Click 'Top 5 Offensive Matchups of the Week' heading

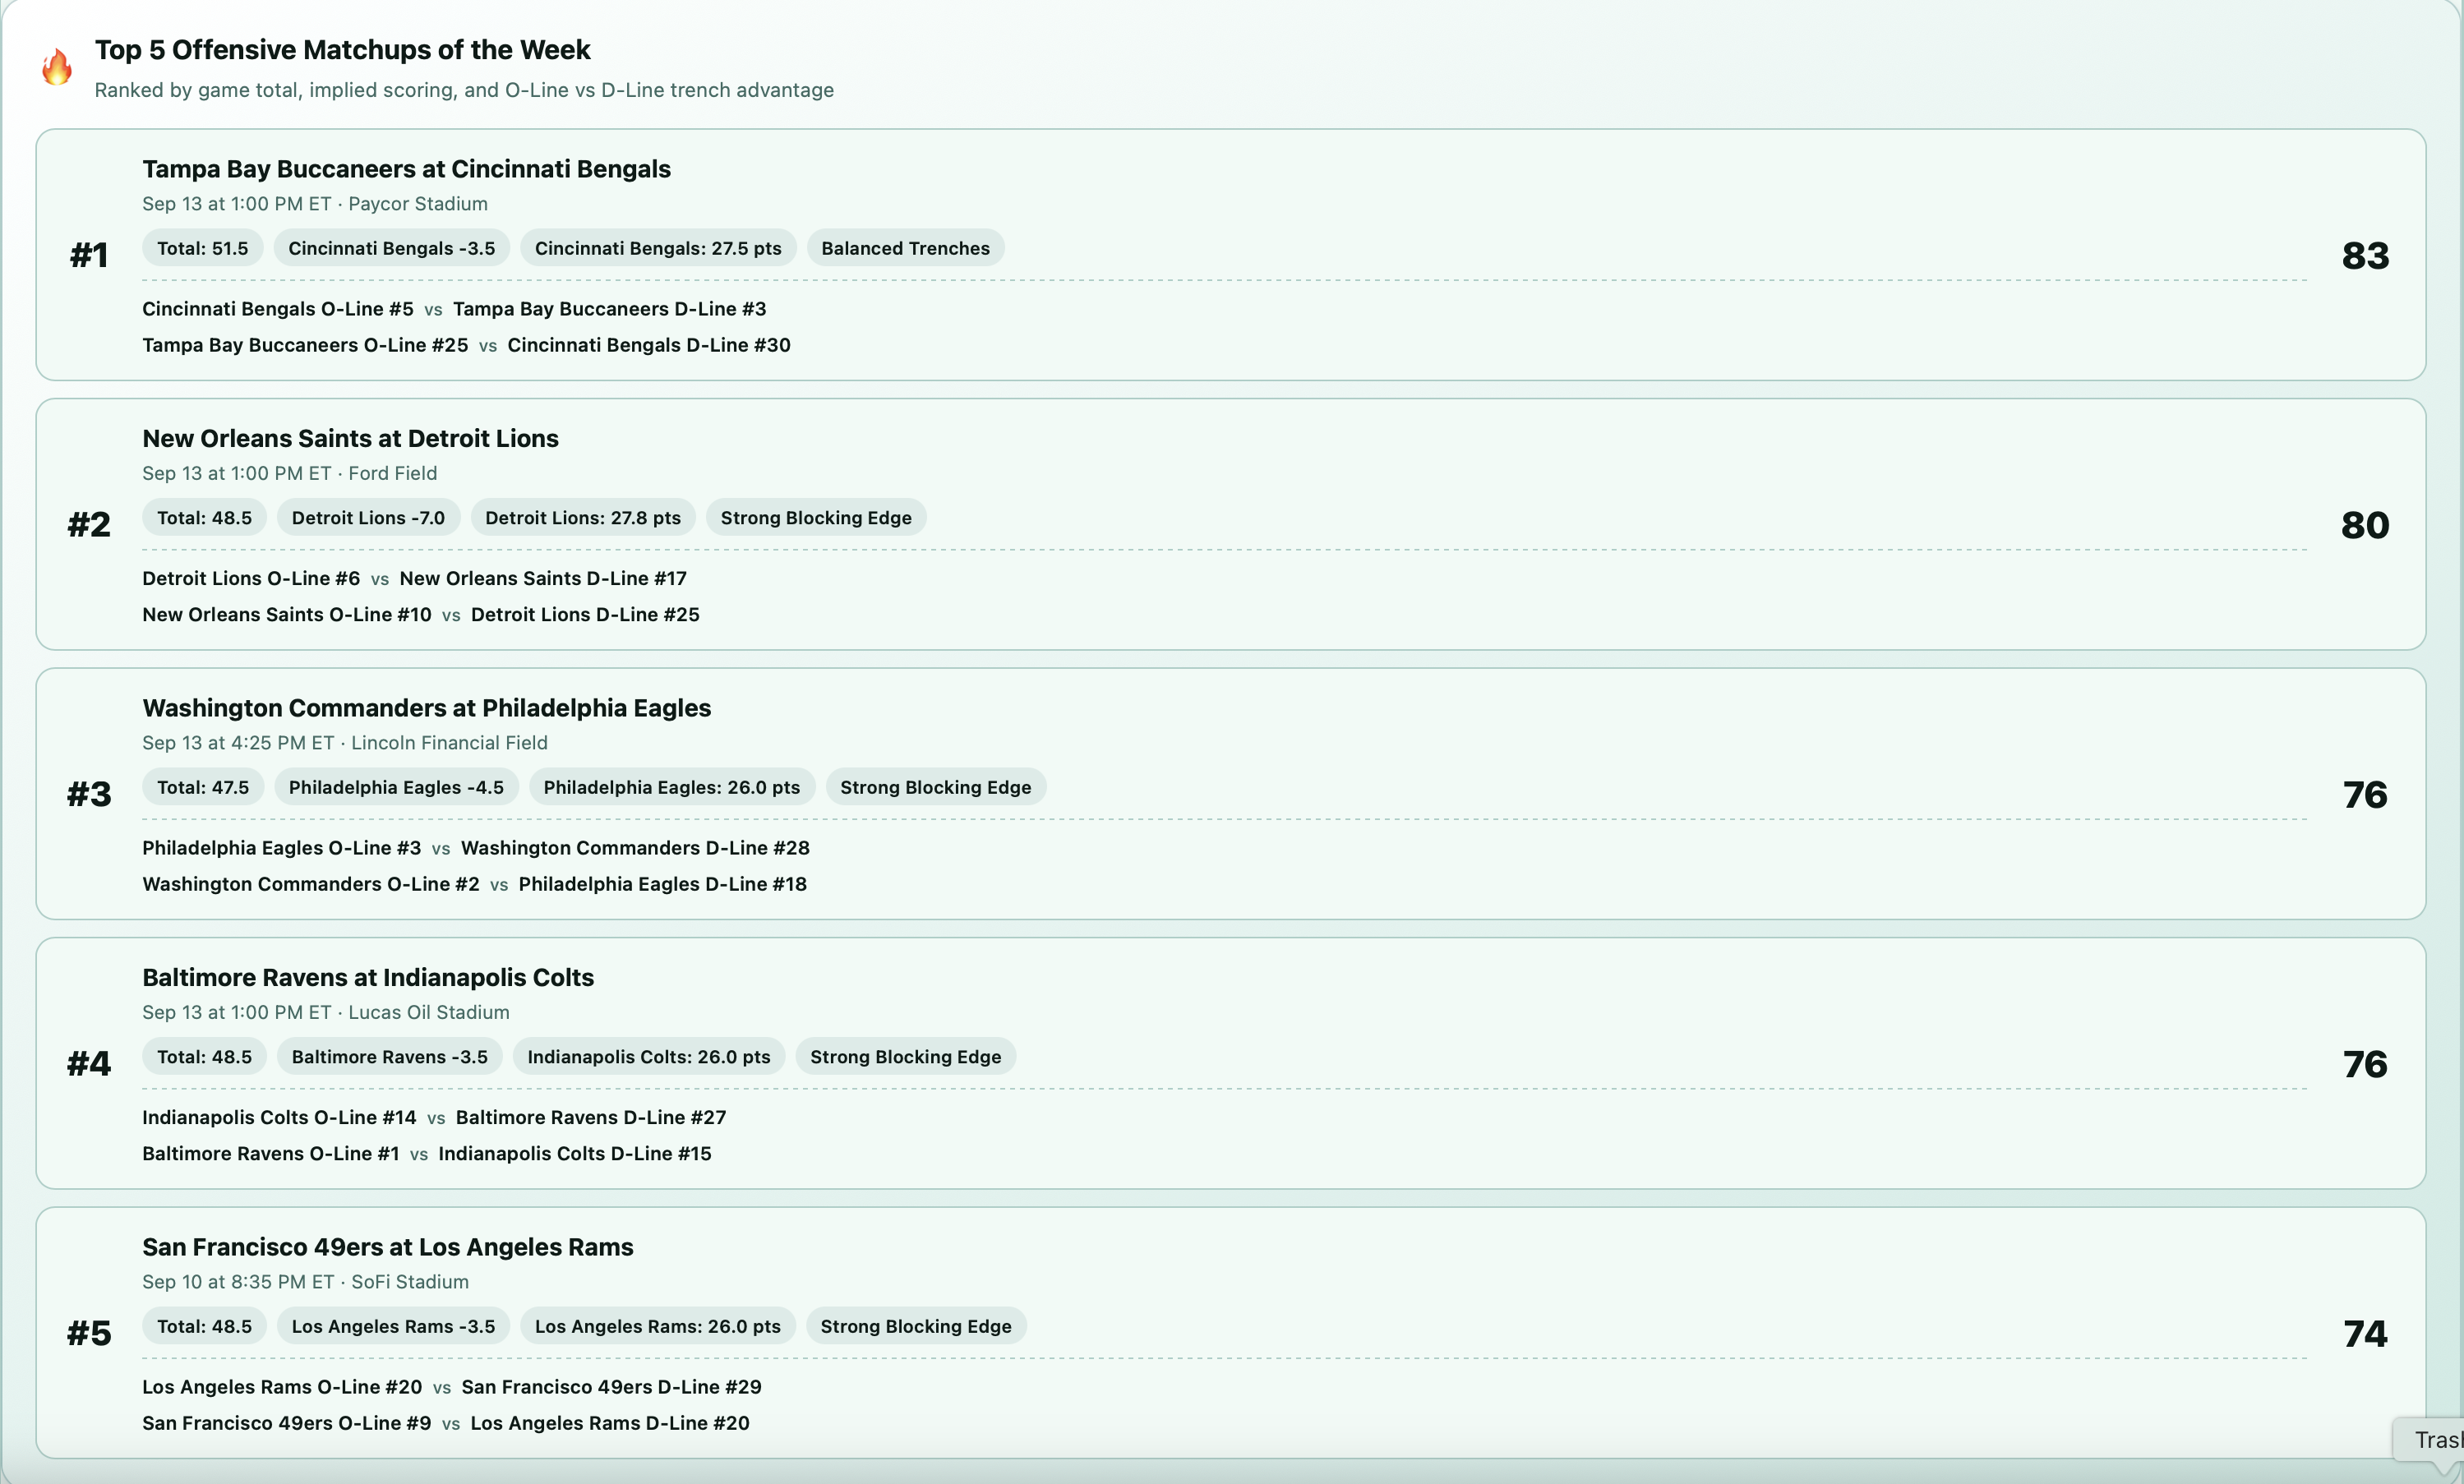click(x=342, y=50)
